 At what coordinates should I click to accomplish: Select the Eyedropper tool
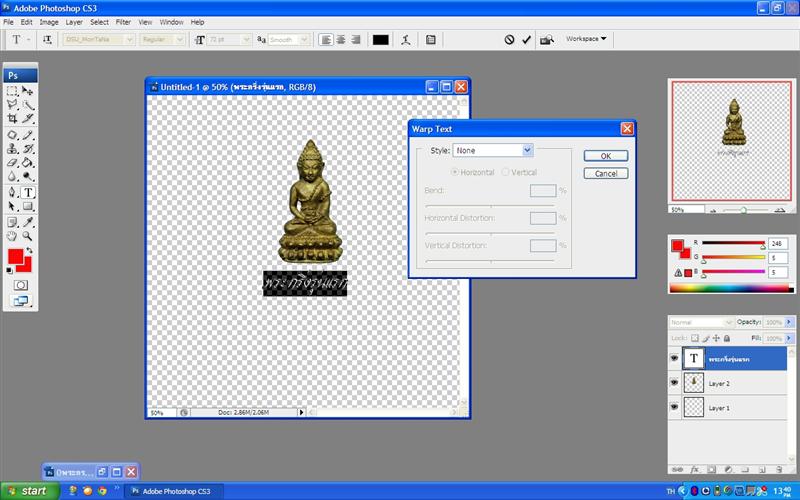pyautogui.click(x=28, y=221)
